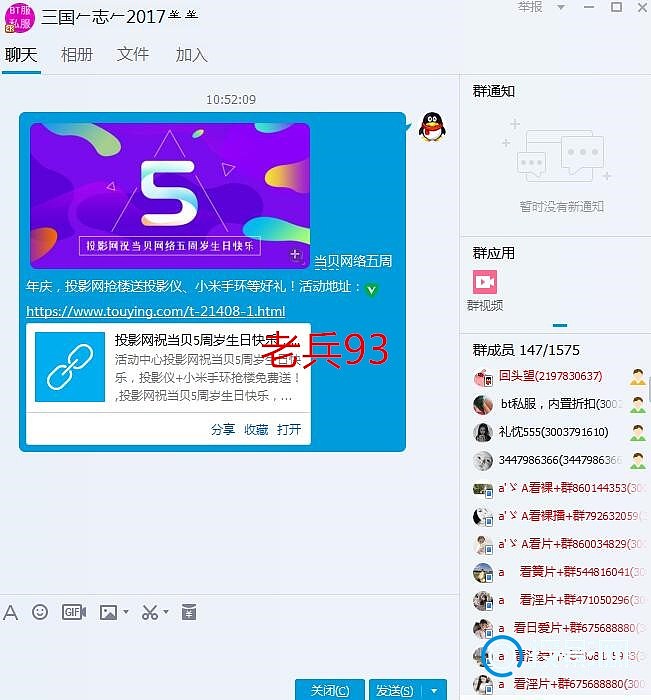Open the font formatting tool
The image size is (651, 700).
[x=11, y=612]
